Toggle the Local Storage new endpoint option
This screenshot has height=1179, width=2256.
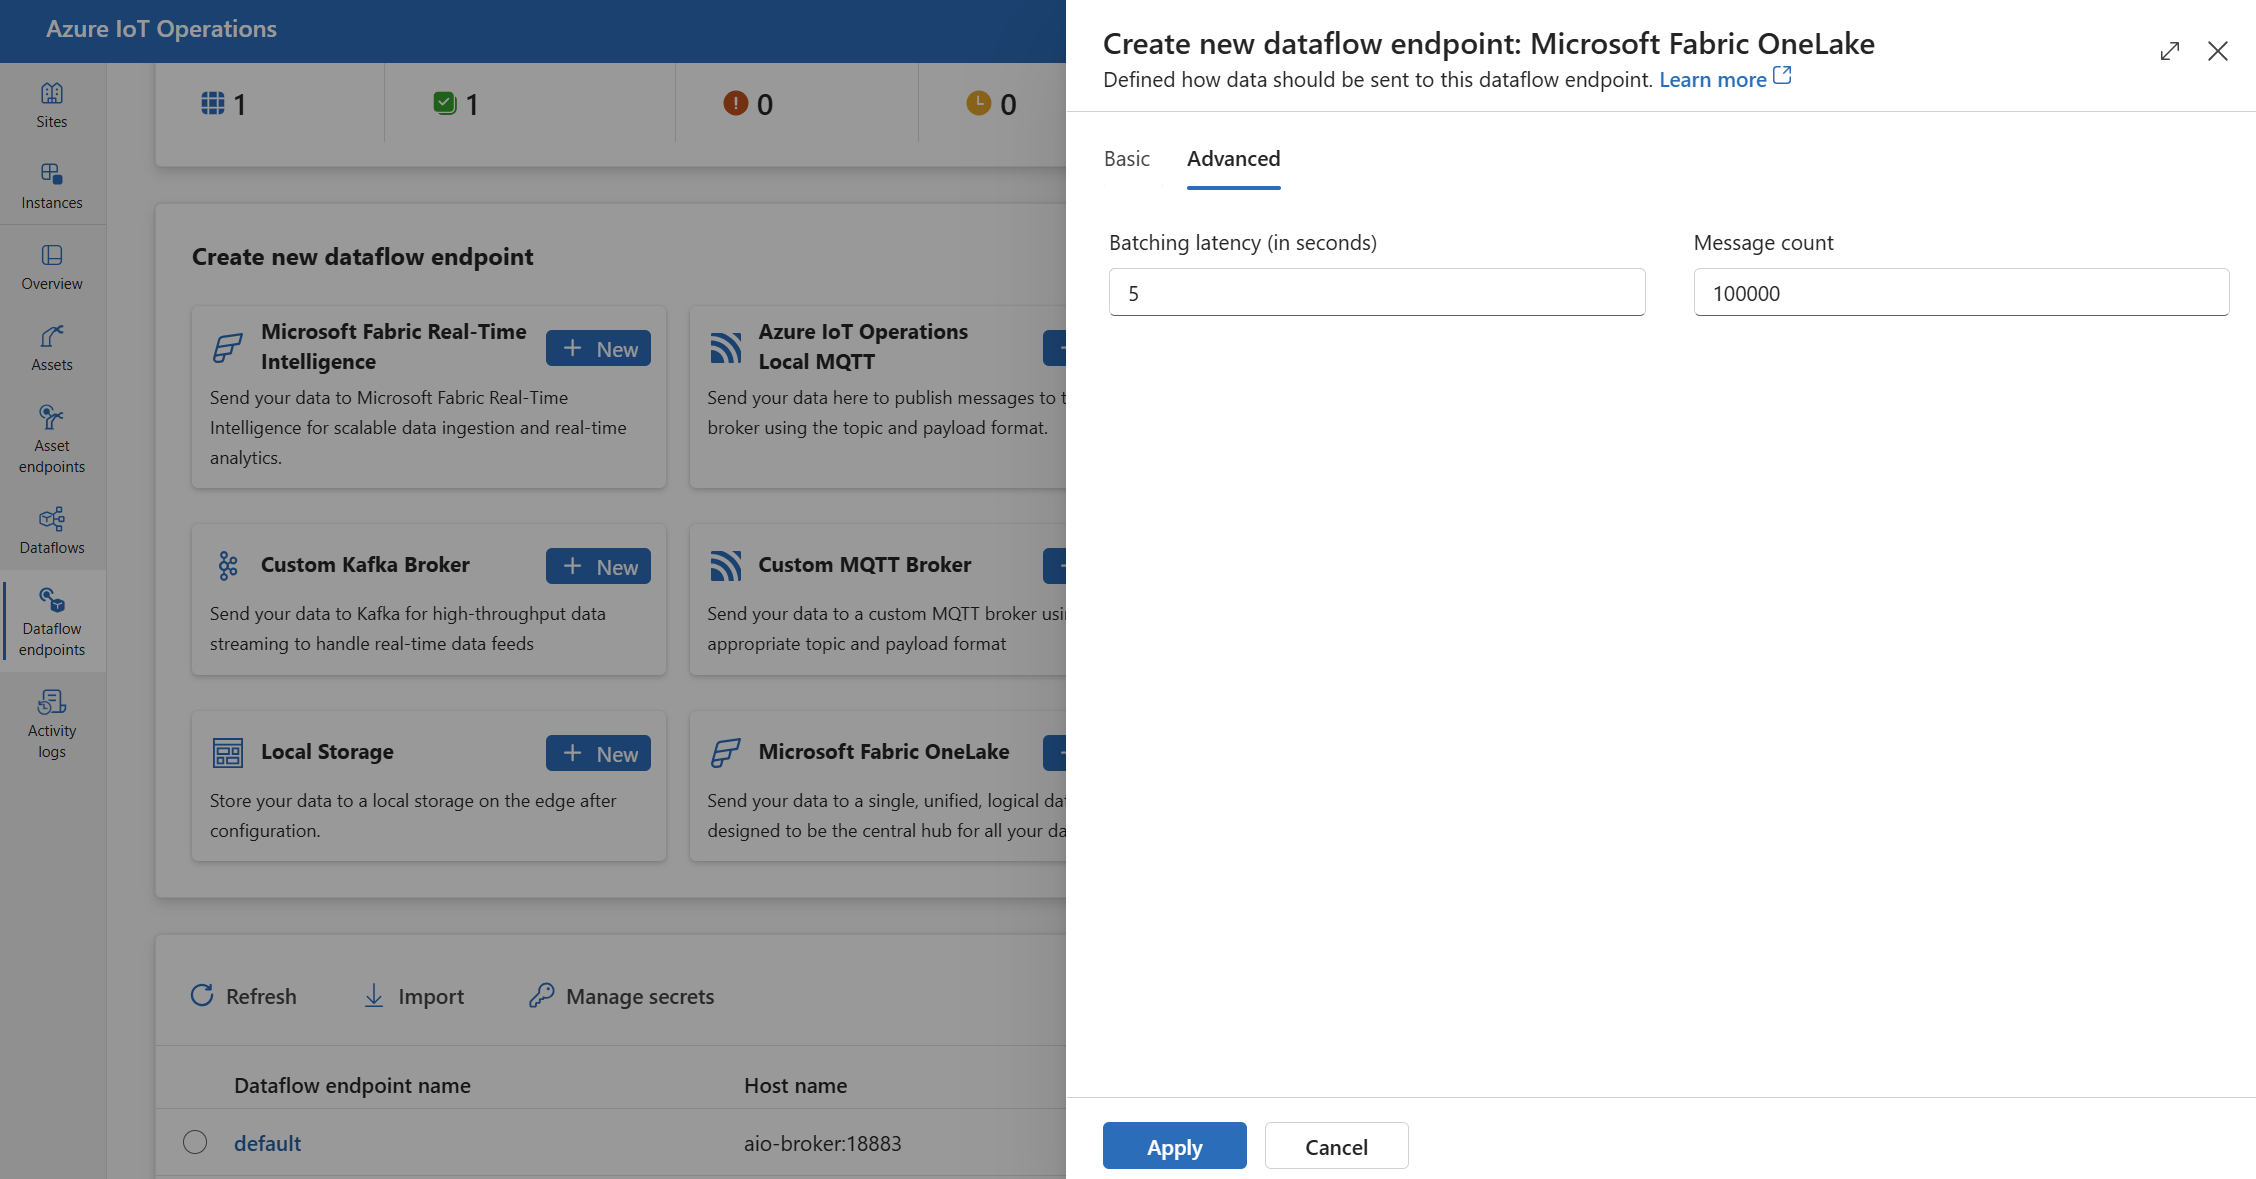pyautogui.click(x=598, y=752)
